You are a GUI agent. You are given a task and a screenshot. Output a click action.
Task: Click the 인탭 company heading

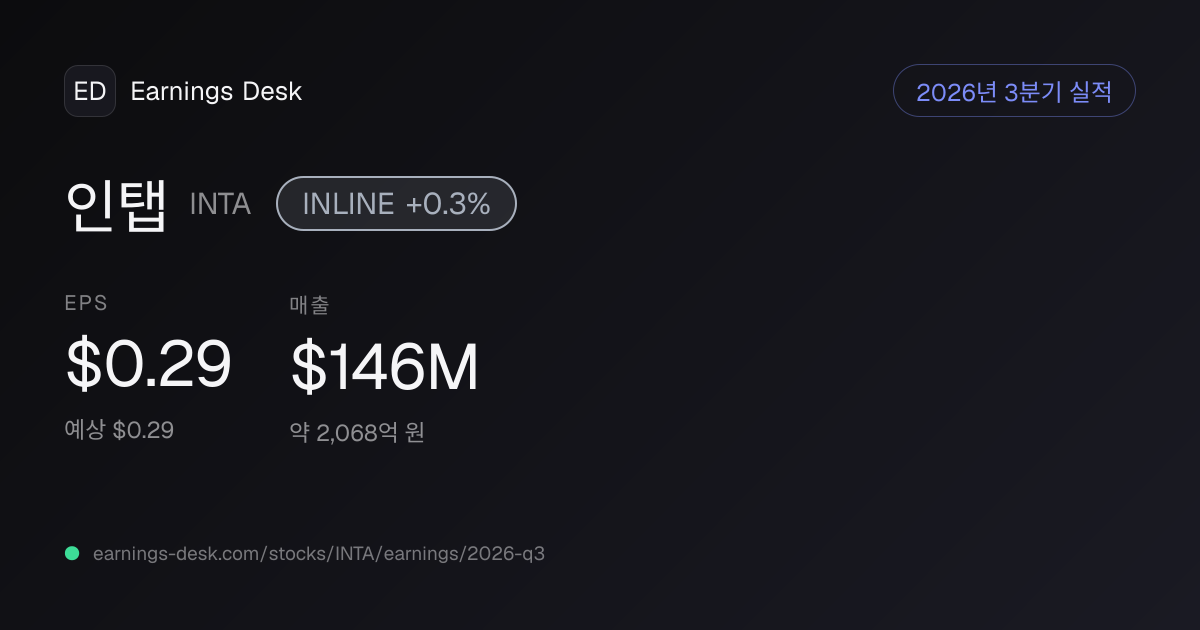[x=116, y=204]
